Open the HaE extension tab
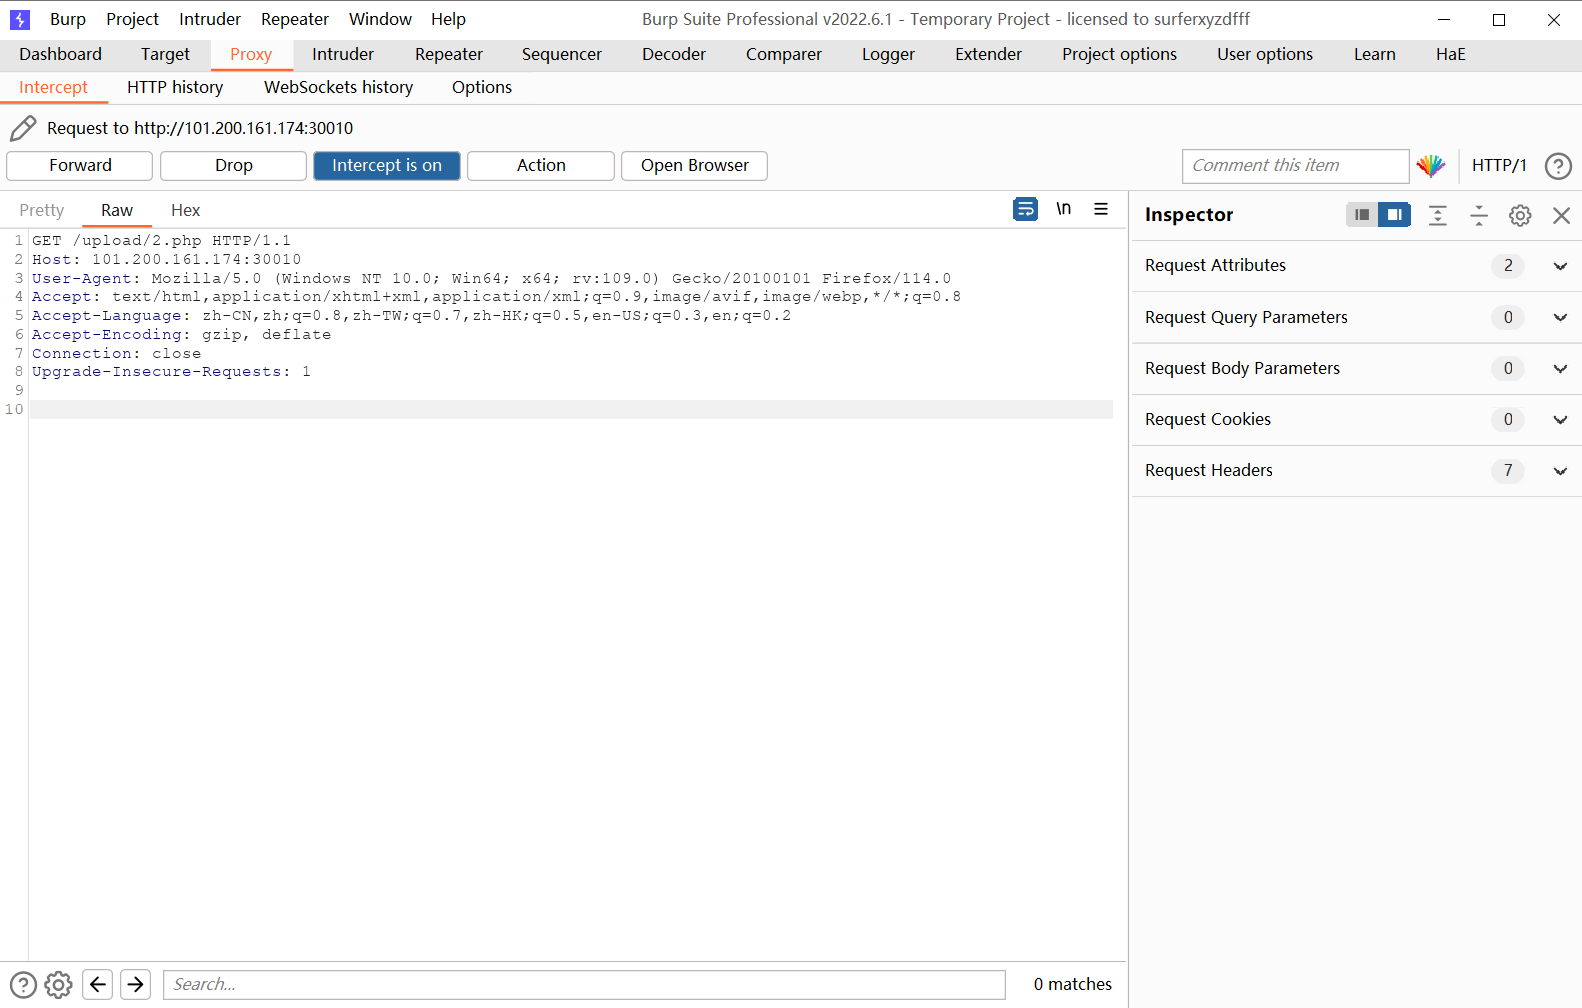The width and height of the screenshot is (1582, 1008). click(1451, 55)
